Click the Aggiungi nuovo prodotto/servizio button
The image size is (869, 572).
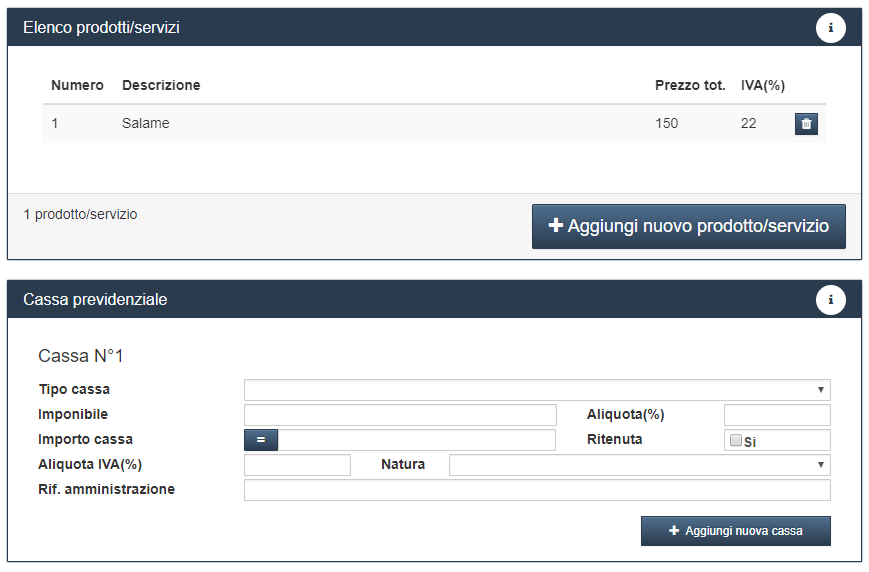[688, 226]
